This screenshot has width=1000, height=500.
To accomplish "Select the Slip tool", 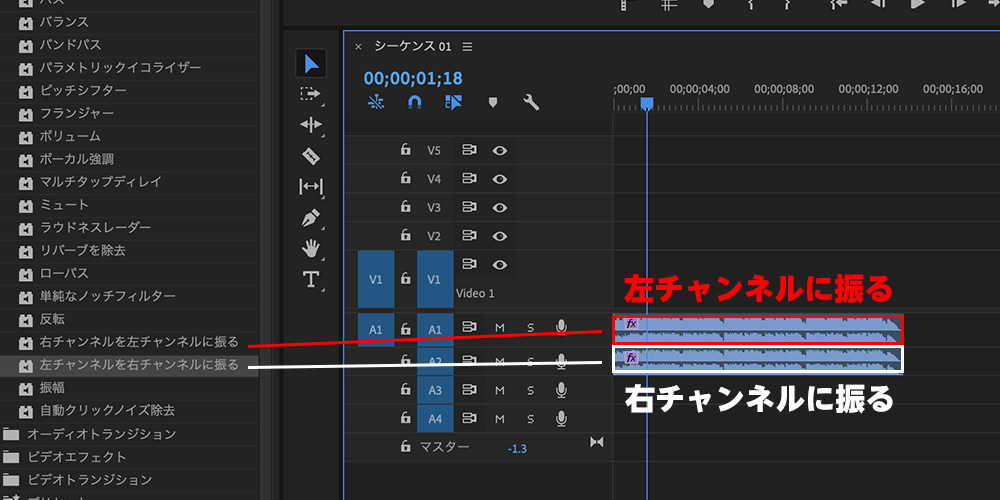I will tap(311, 187).
